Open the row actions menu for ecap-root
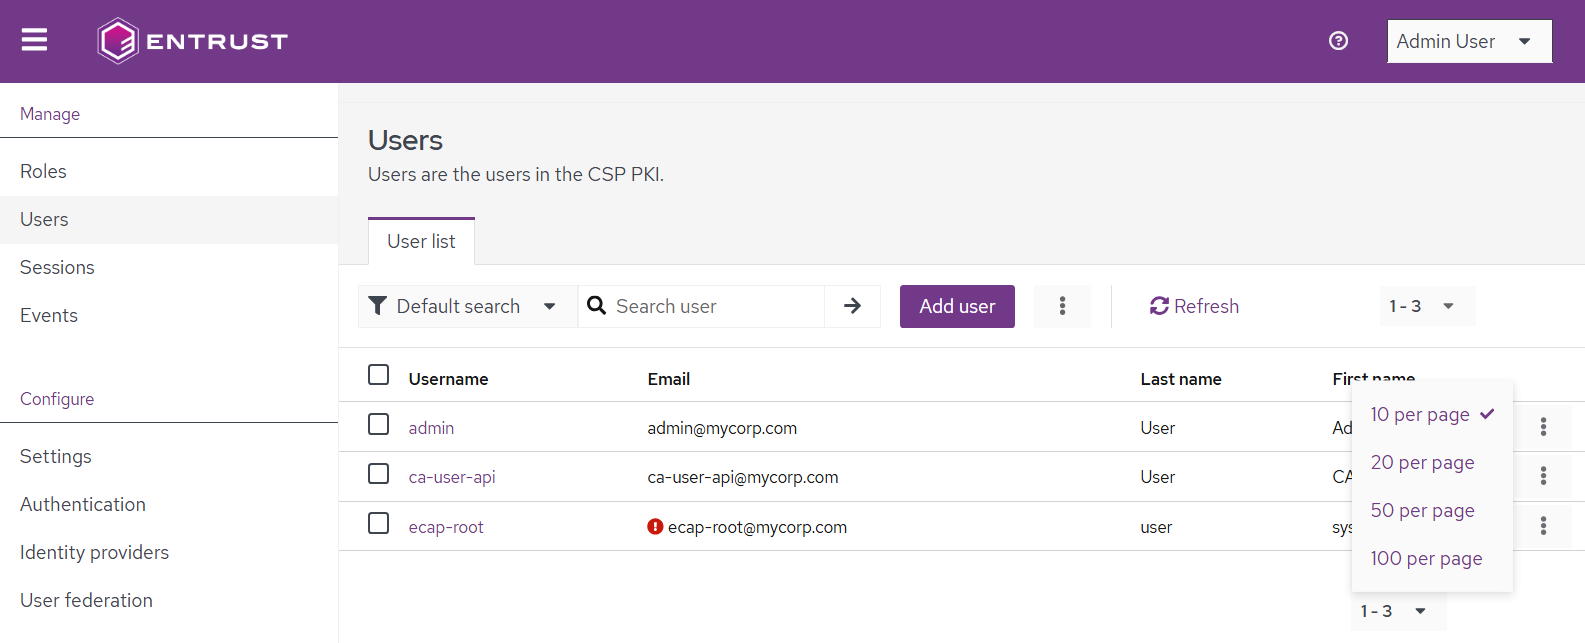The height and width of the screenshot is (643, 1585). [x=1543, y=526]
